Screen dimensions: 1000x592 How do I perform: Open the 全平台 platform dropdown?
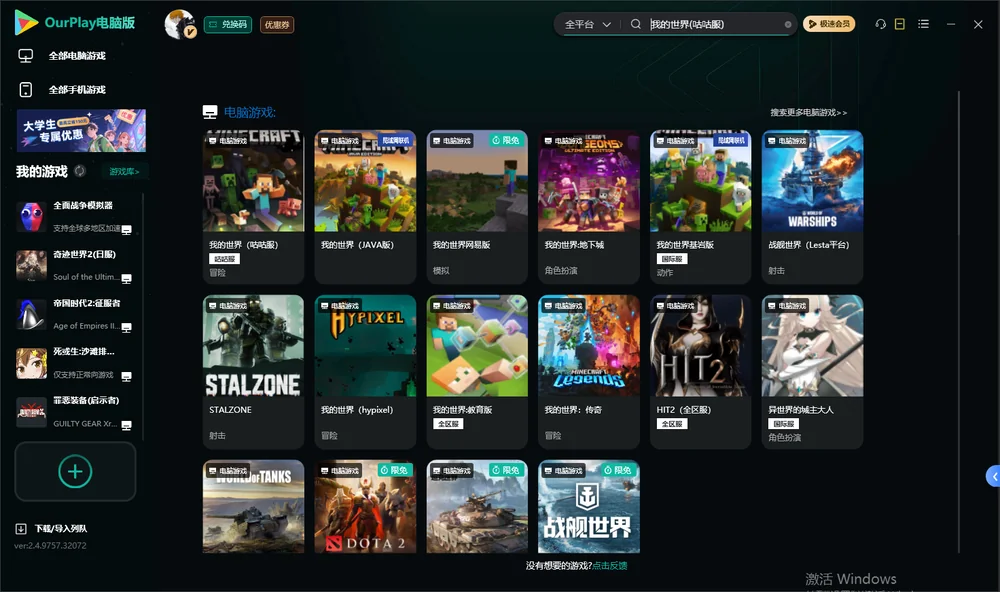(587, 24)
